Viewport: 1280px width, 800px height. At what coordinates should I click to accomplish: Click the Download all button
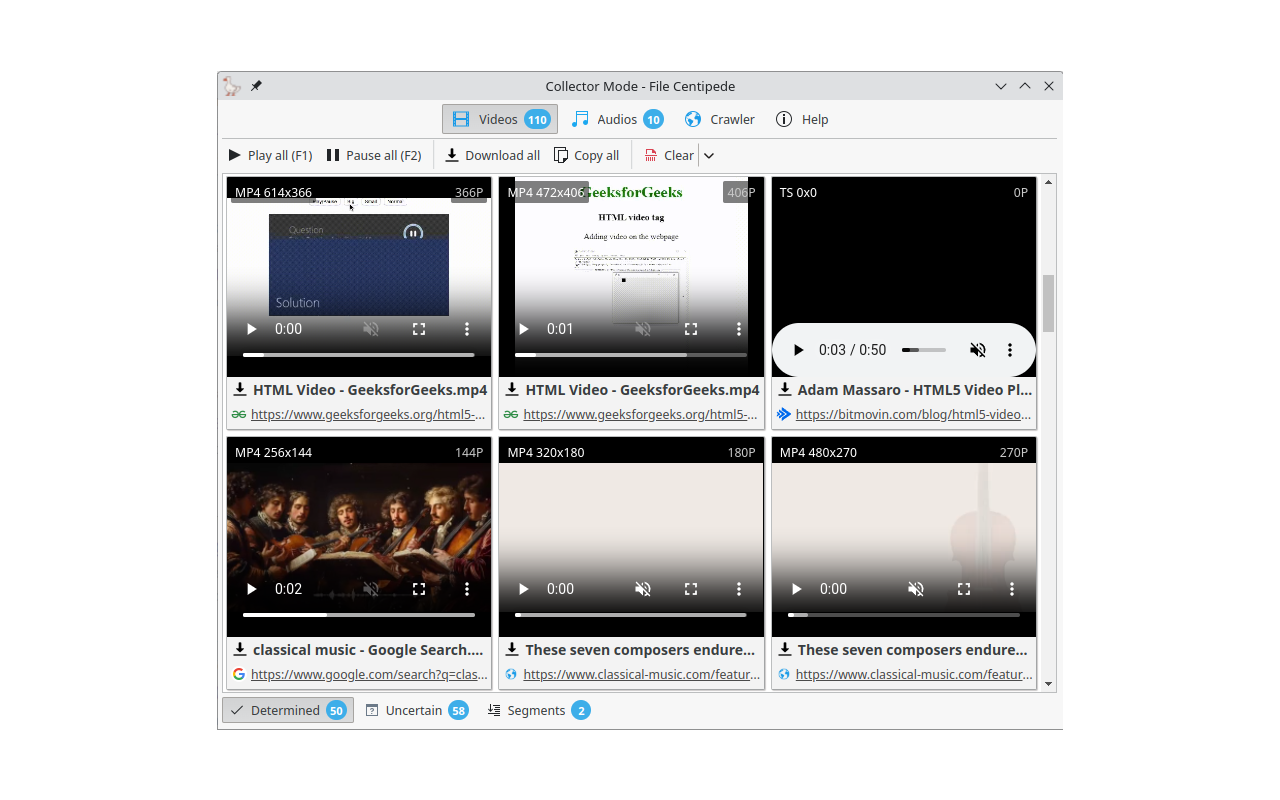click(x=492, y=156)
